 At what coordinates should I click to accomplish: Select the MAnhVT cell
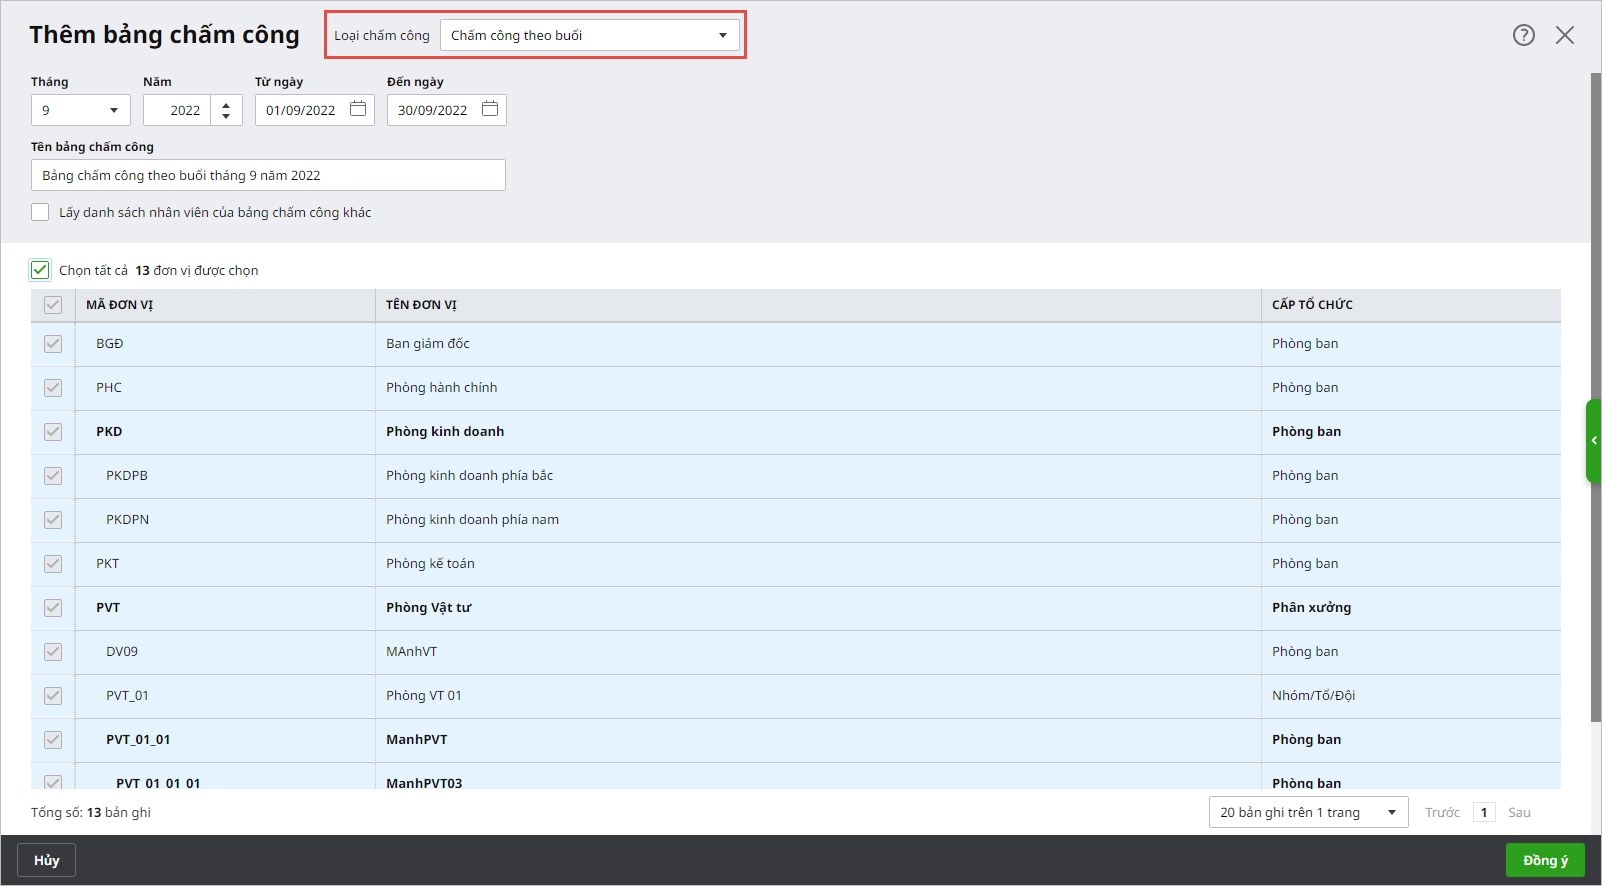pos(818,652)
